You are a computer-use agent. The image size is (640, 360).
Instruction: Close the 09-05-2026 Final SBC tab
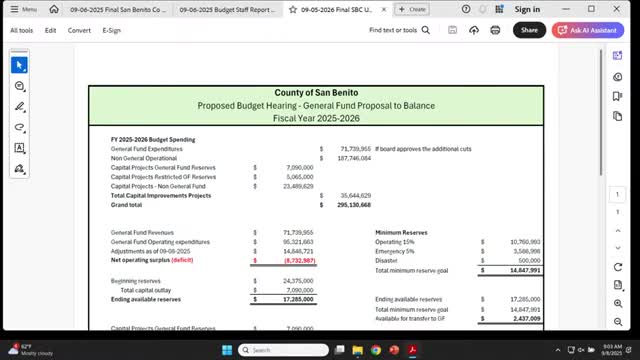(x=384, y=9)
